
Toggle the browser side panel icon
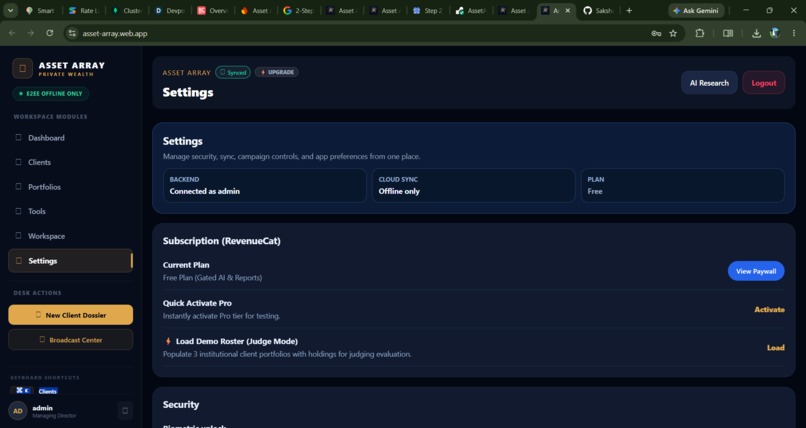pyautogui.click(x=728, y=33)
